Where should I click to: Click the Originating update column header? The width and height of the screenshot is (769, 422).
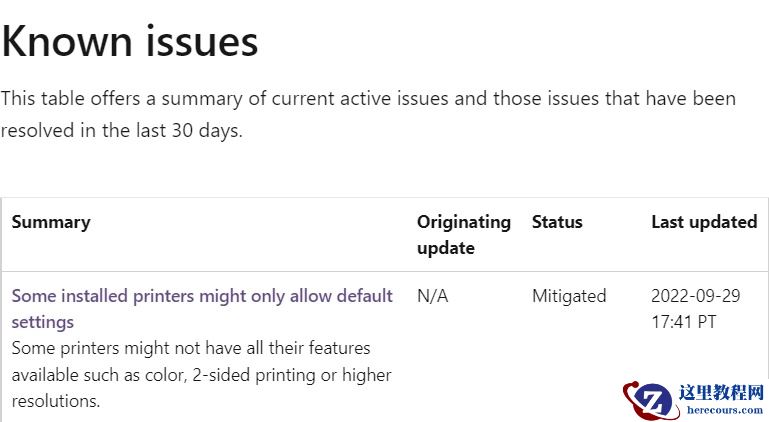pos(463,234)
